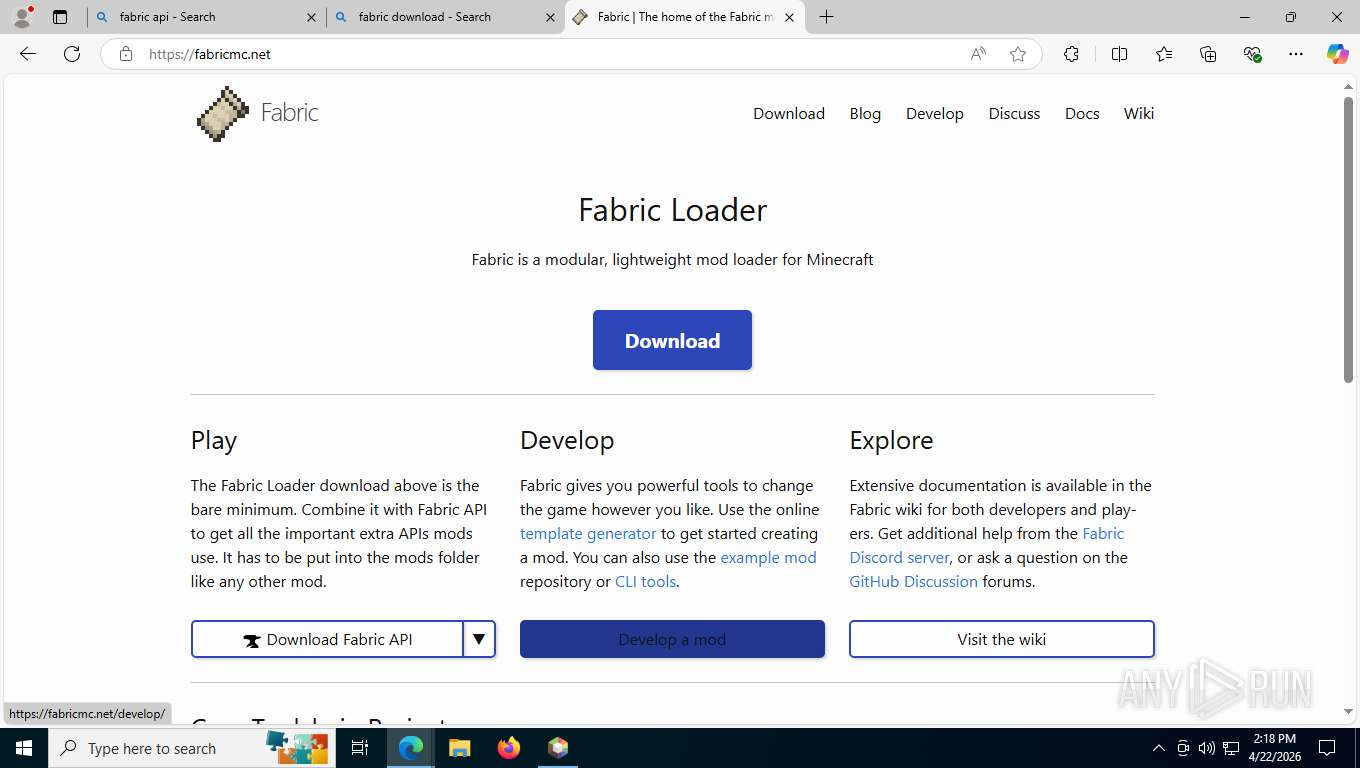Open a new tab with plus button
Image resolution: width=1360 pixels, height=768 pixels.
826,17
